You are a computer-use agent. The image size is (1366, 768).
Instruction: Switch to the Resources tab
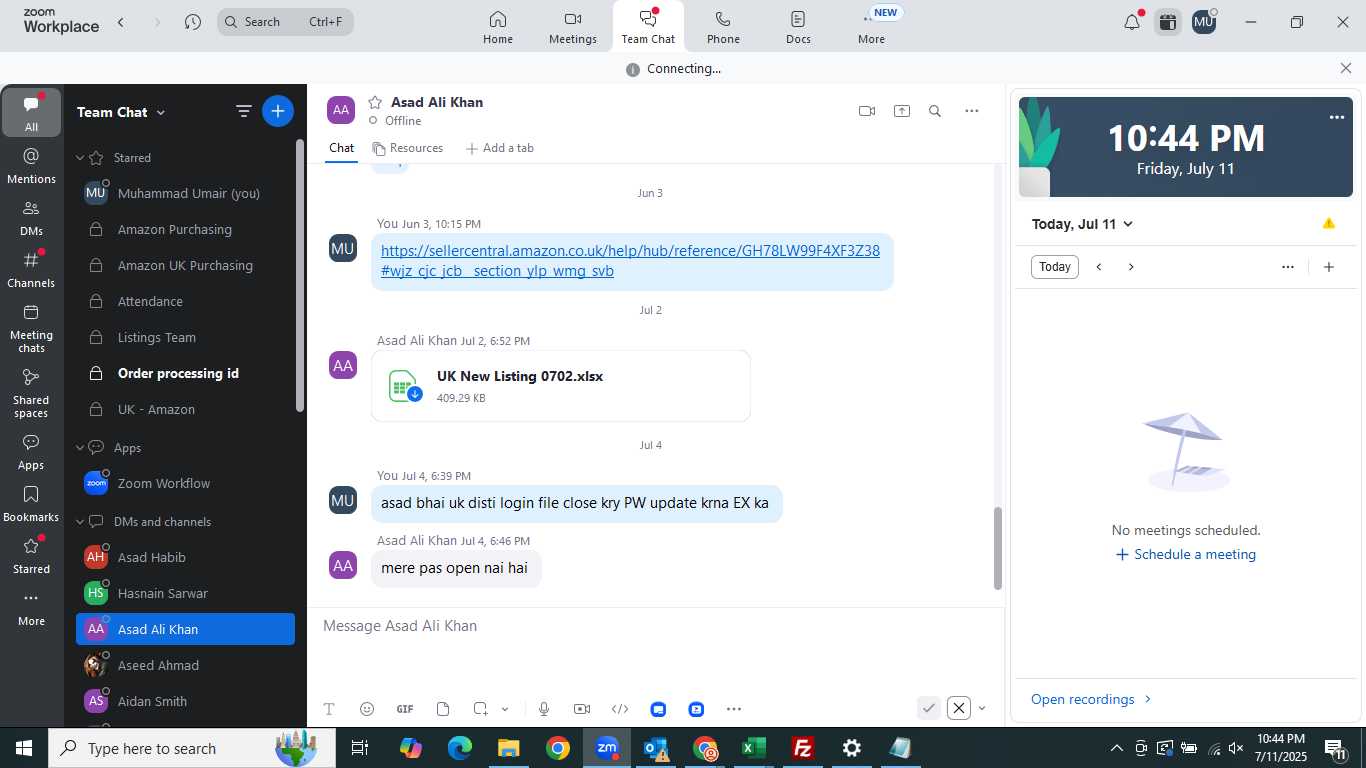coord(408,148)
